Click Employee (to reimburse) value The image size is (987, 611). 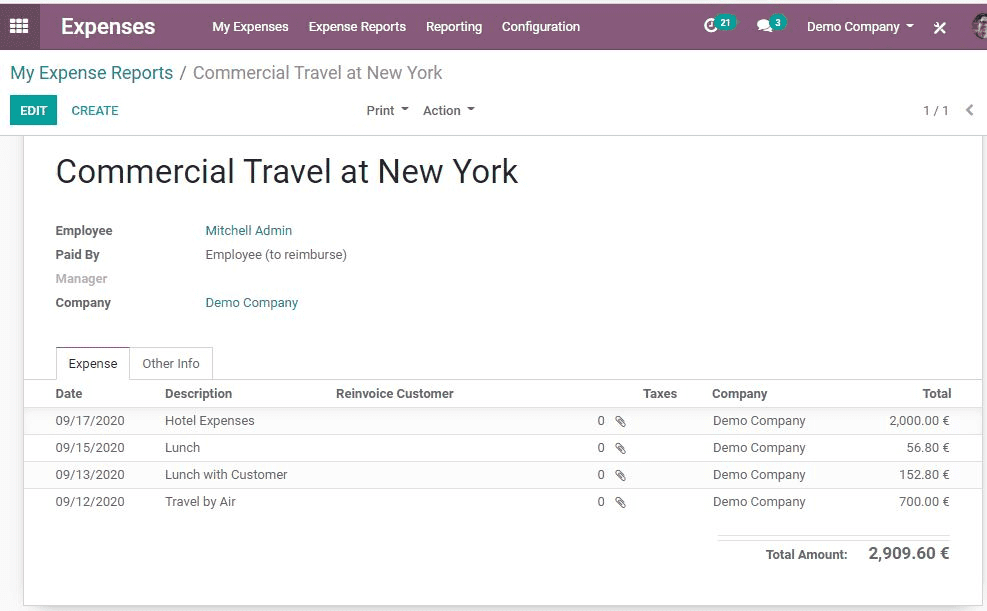point(276,254)
